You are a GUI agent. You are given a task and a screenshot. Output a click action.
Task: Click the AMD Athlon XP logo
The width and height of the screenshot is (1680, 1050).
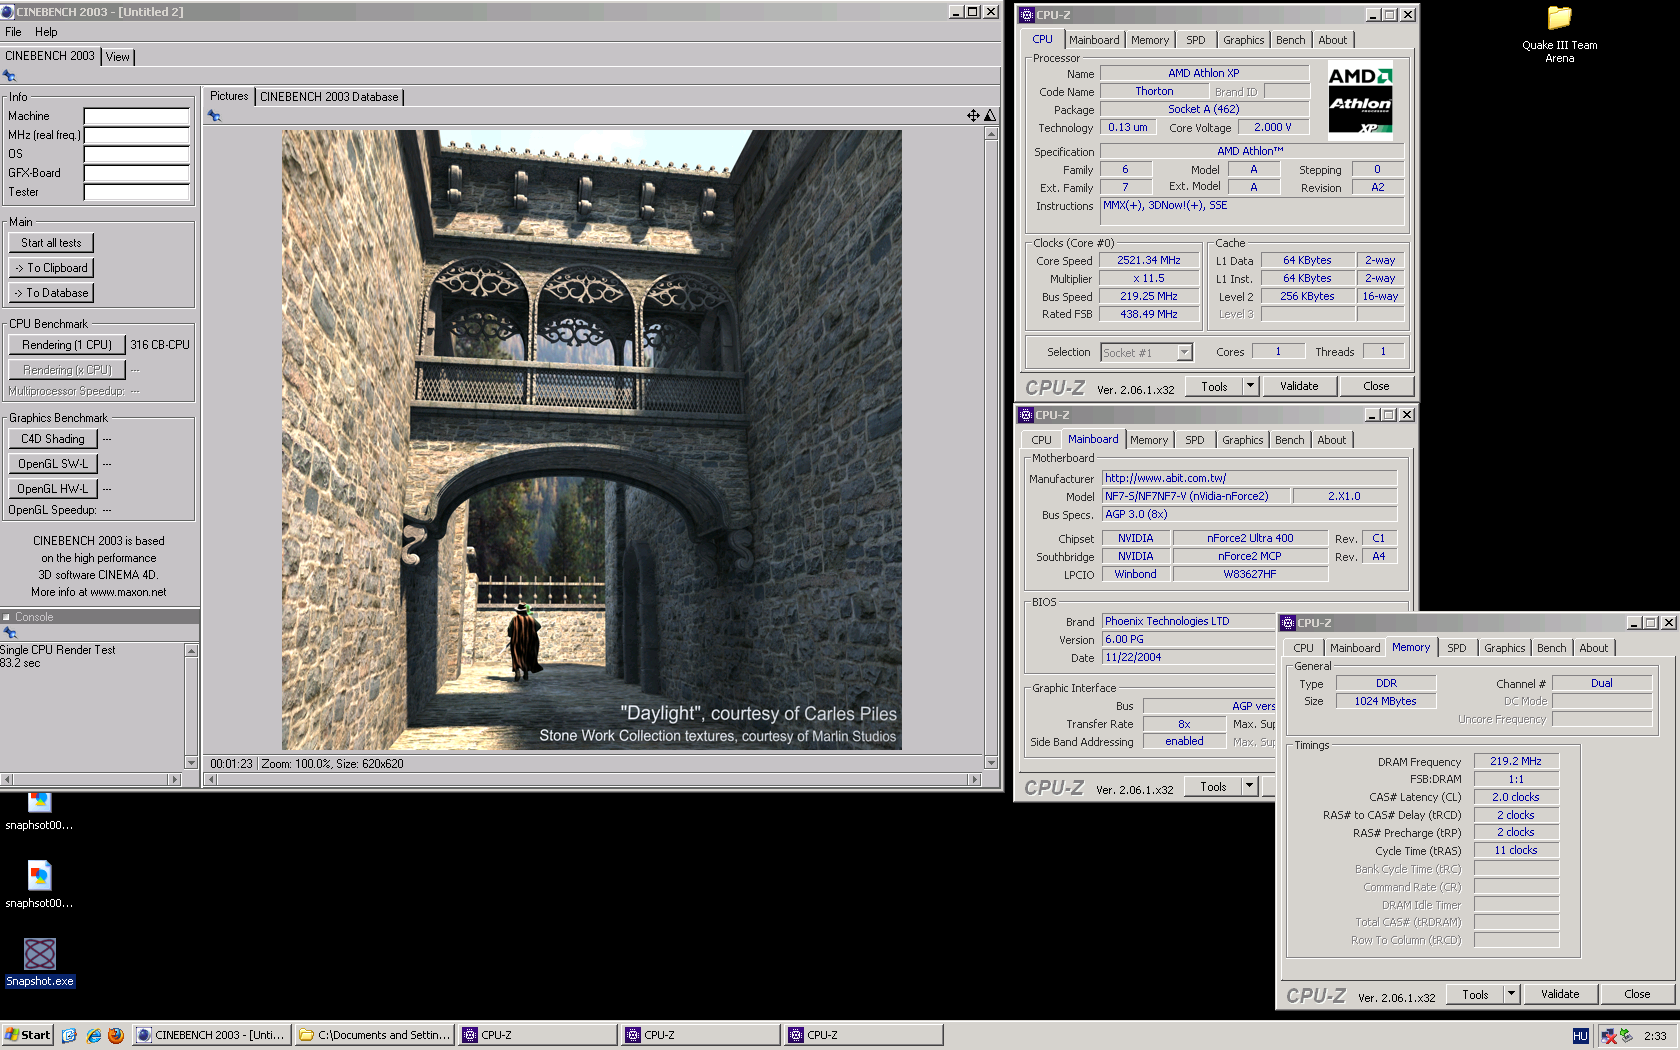[1360, 101]
